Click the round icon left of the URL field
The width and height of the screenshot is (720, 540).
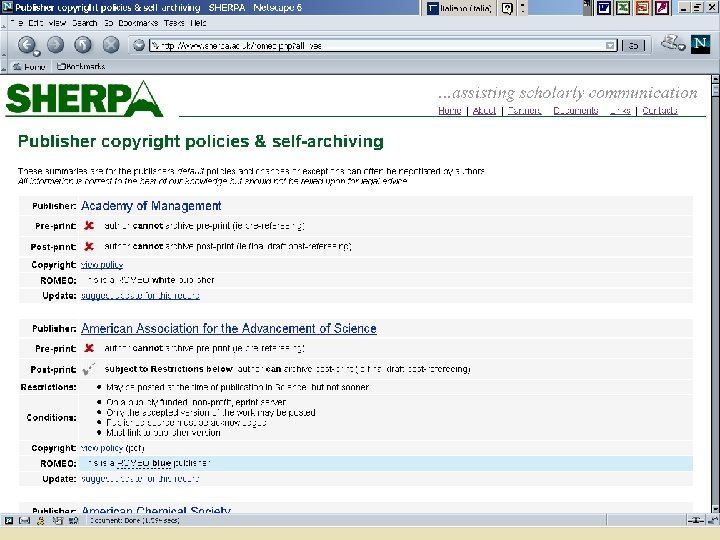pos(138,45)
